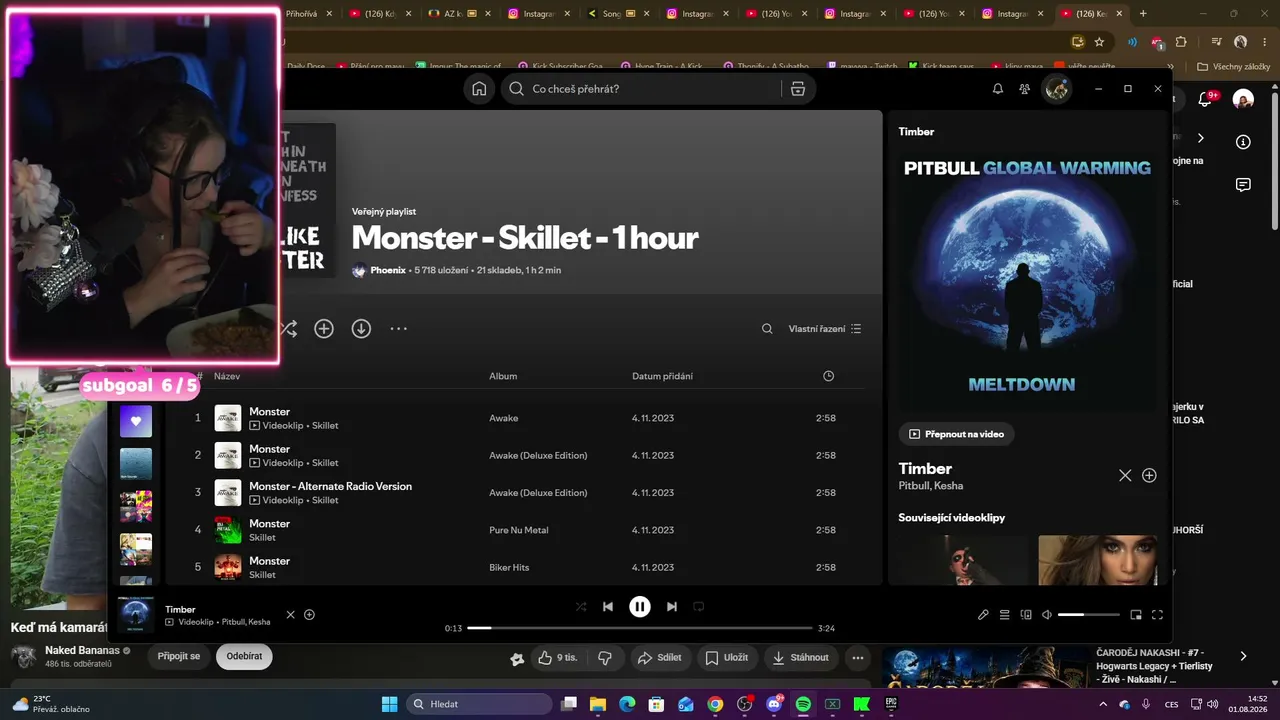
Task: Select Monster - Alternate Radio Version track
Action: click(330, 486)
